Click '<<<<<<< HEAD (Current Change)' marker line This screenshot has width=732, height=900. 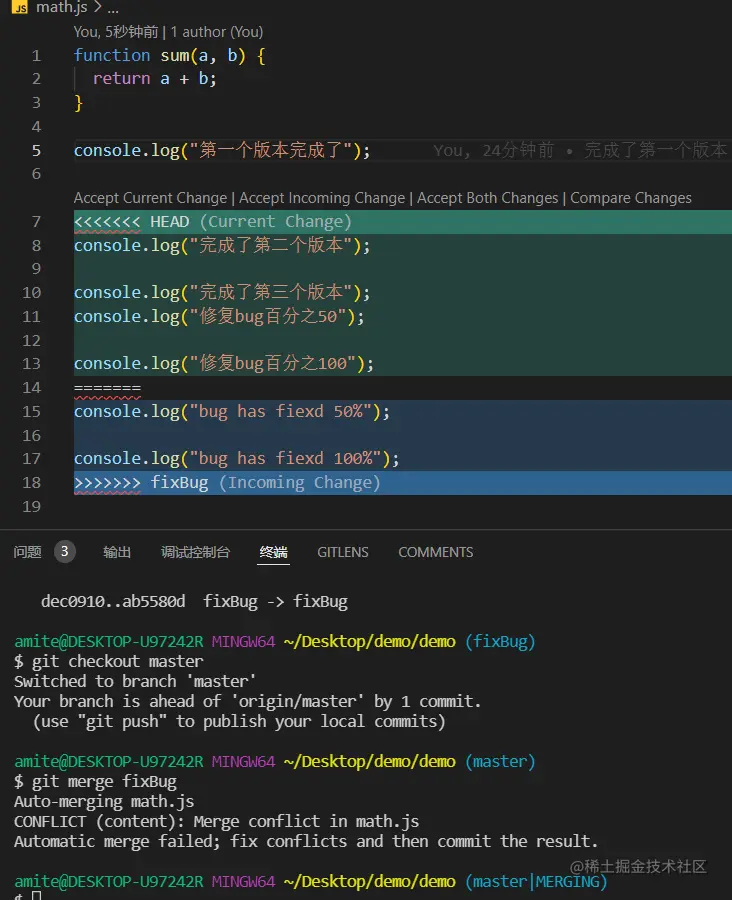[x=212, y=222]
